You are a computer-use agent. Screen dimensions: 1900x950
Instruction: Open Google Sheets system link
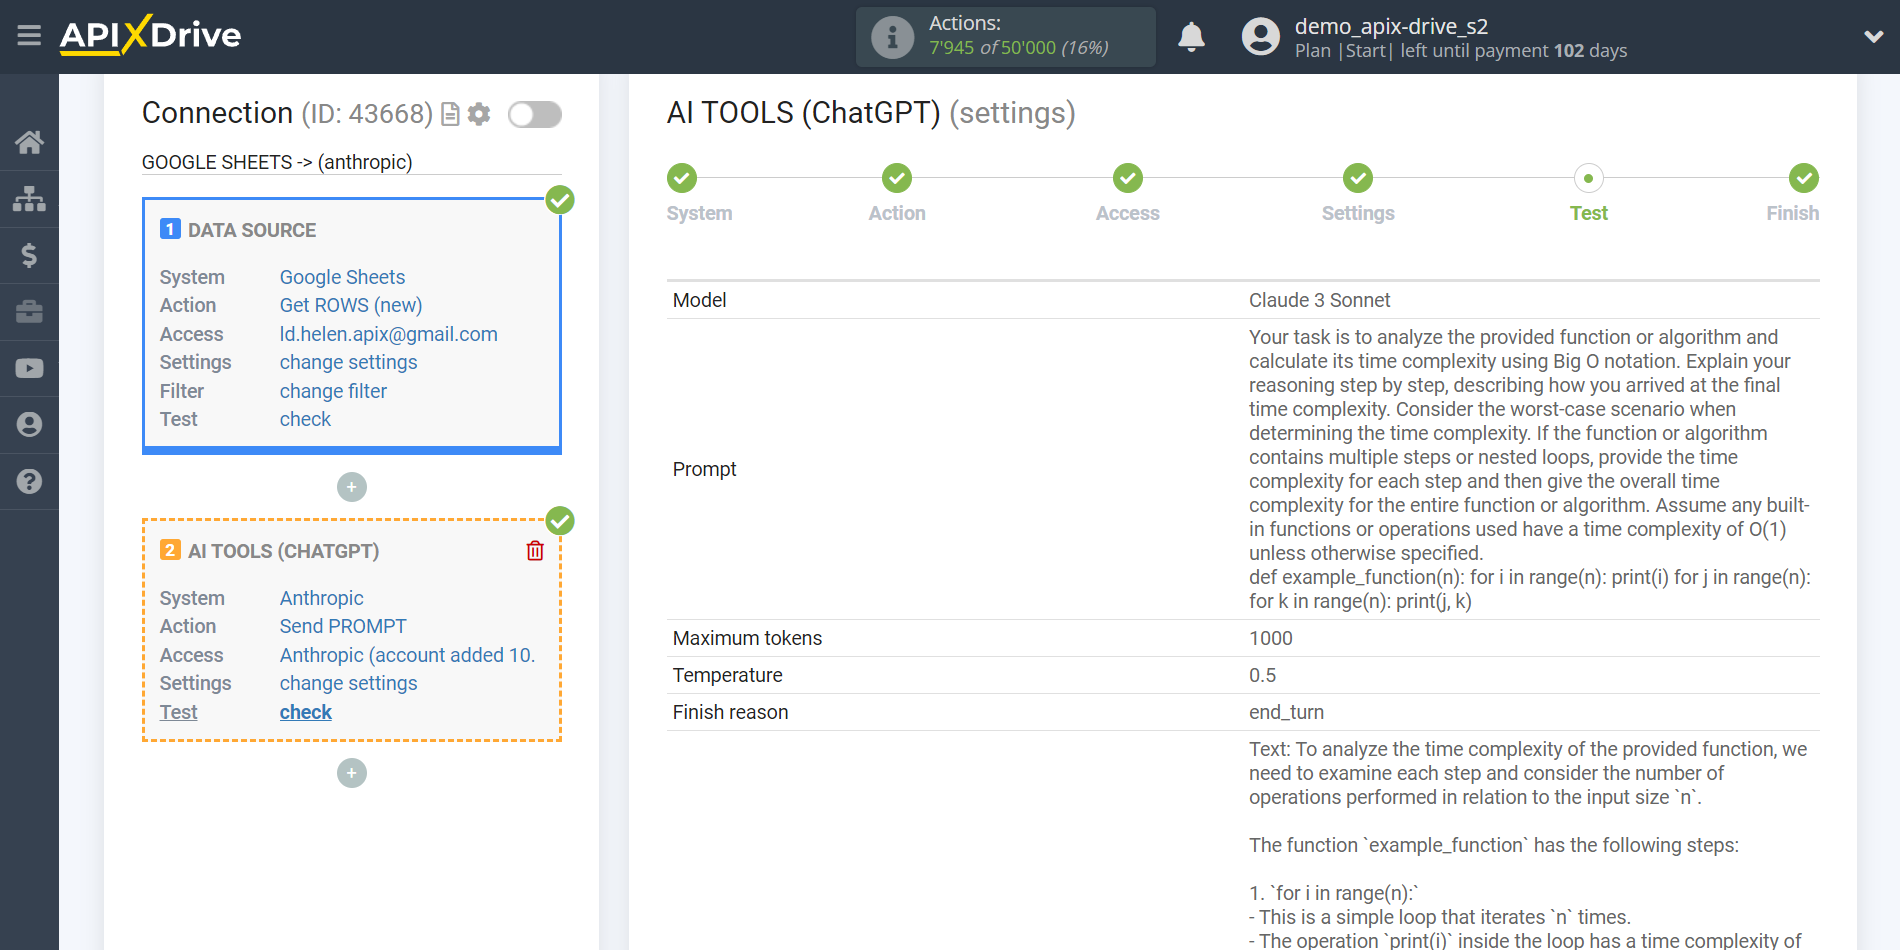(342, 277)
